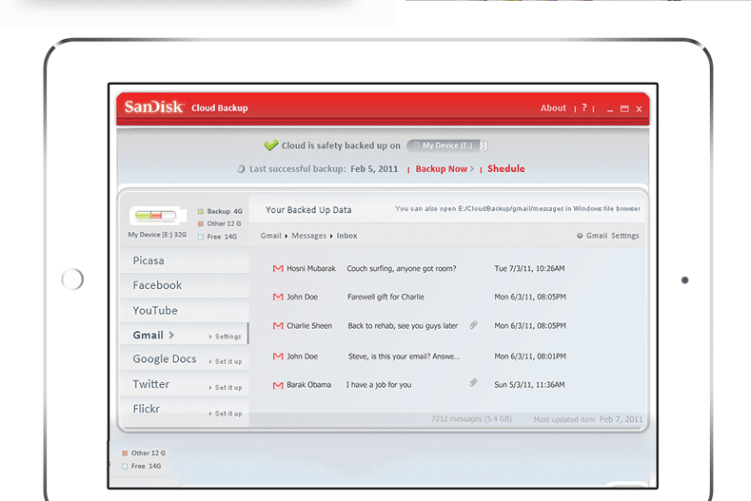Open the Shedule link
The width and height of the screenshot is (751, 501).
coord(506,169)
